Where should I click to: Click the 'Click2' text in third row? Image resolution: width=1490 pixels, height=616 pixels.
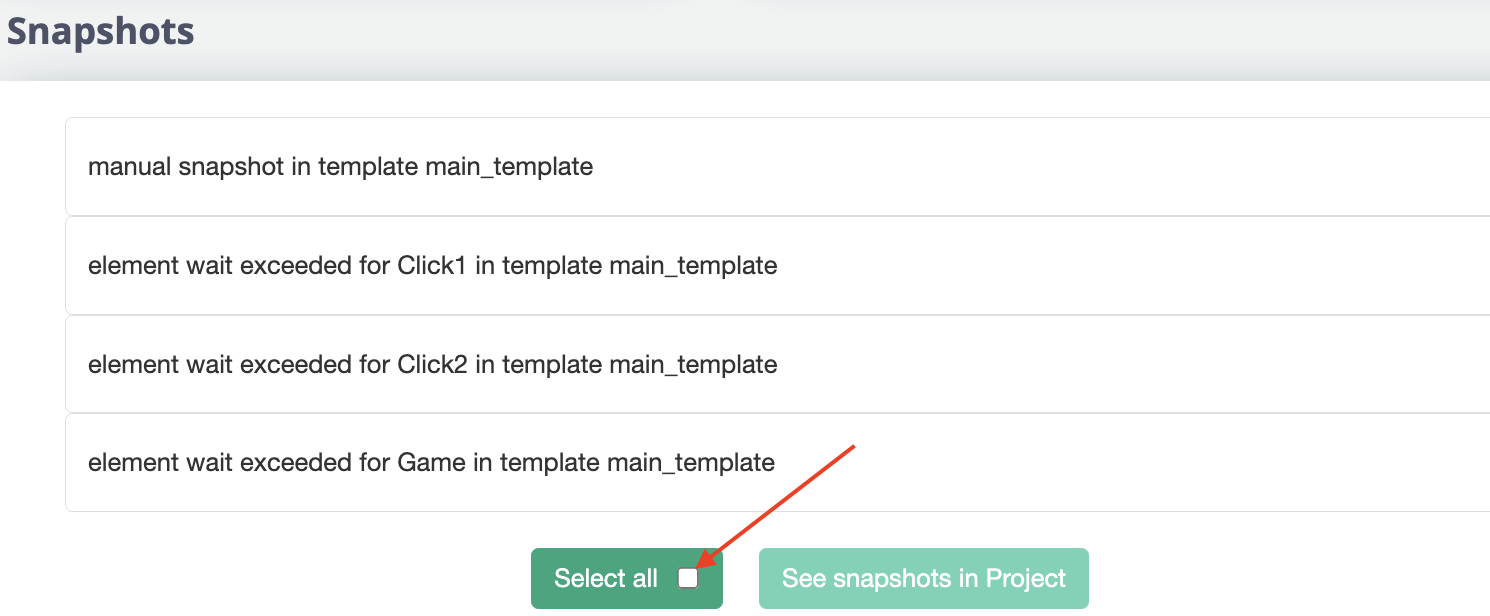coord(432,364)
